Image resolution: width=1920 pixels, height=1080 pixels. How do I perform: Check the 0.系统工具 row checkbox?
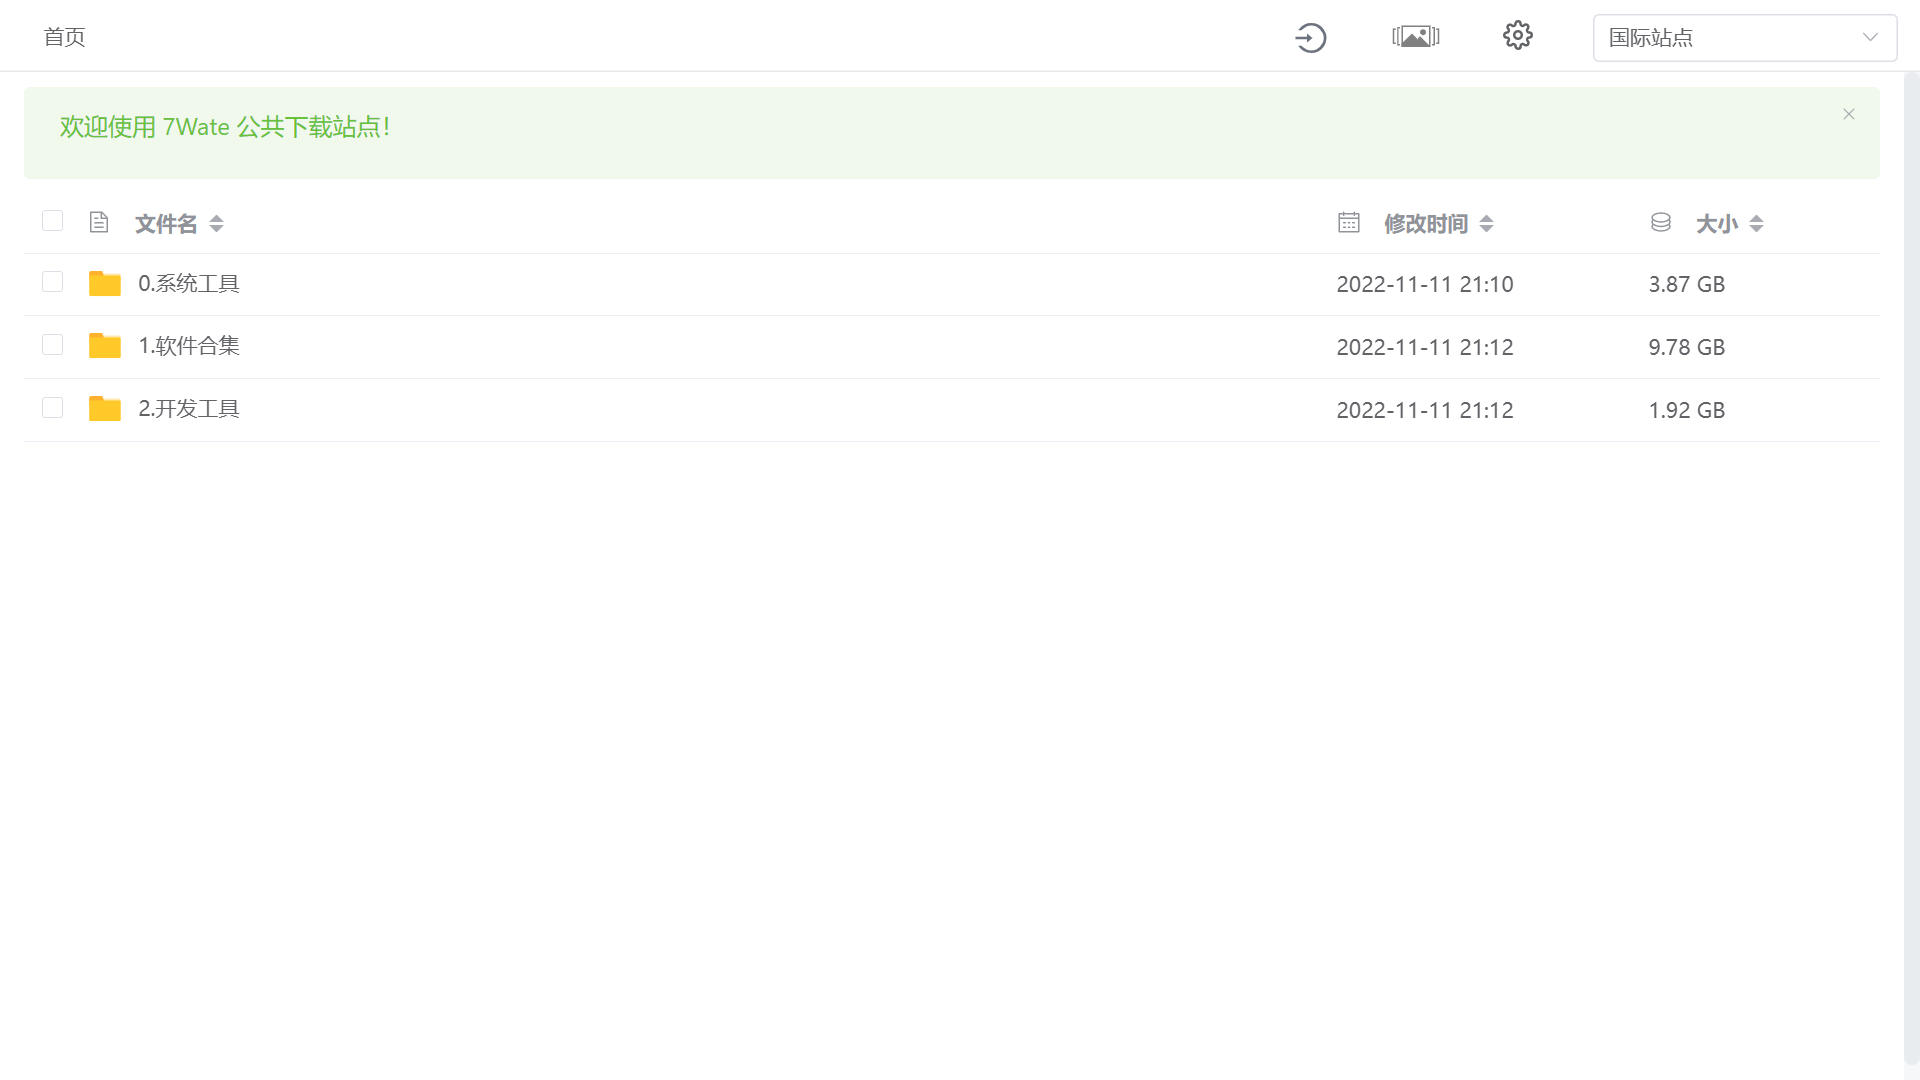click(53, 282)
